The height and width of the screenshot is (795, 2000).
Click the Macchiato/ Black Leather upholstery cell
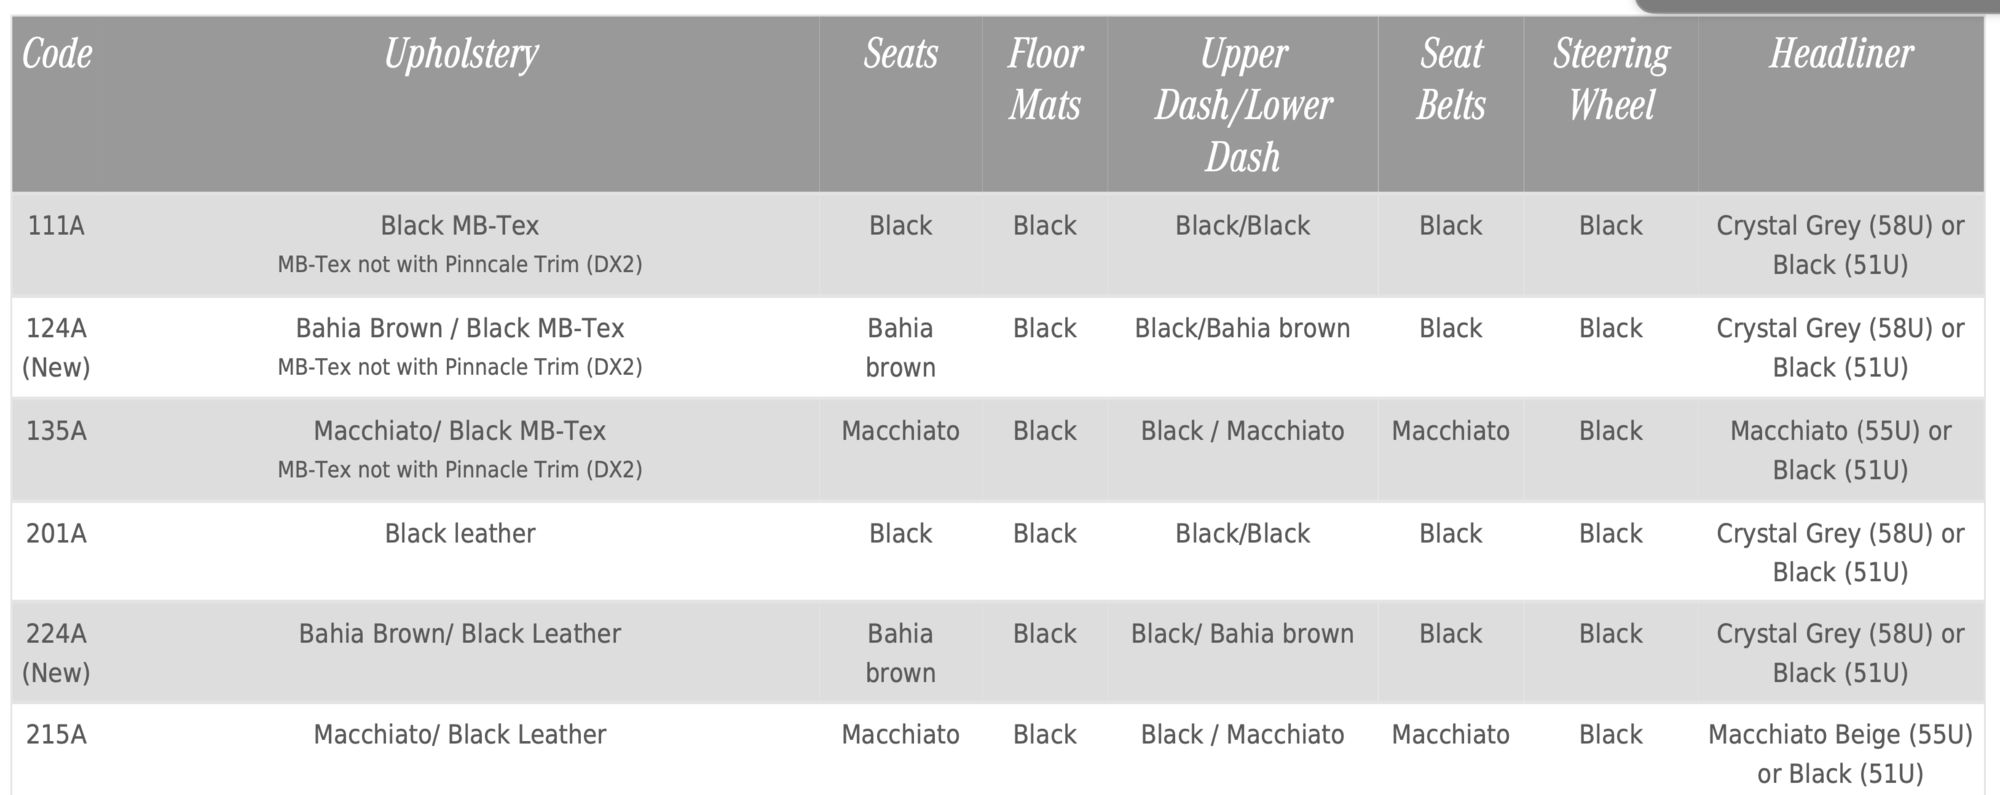pos(460,735)
